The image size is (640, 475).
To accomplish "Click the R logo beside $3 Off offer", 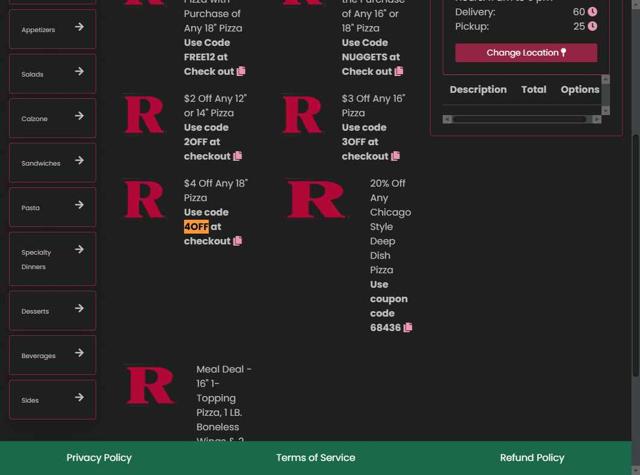I will pos(302,115).
